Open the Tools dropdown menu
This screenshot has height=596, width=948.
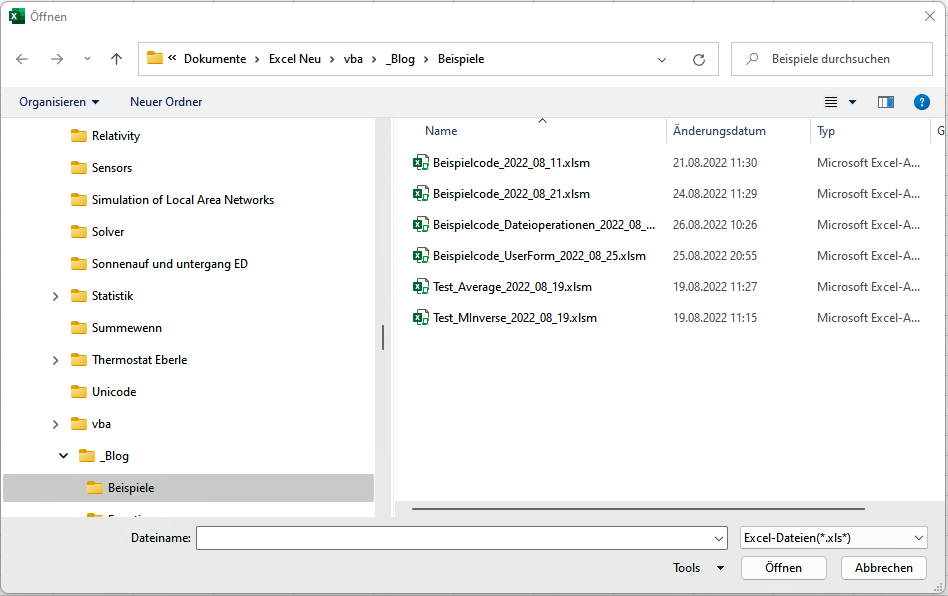point(698,568)
